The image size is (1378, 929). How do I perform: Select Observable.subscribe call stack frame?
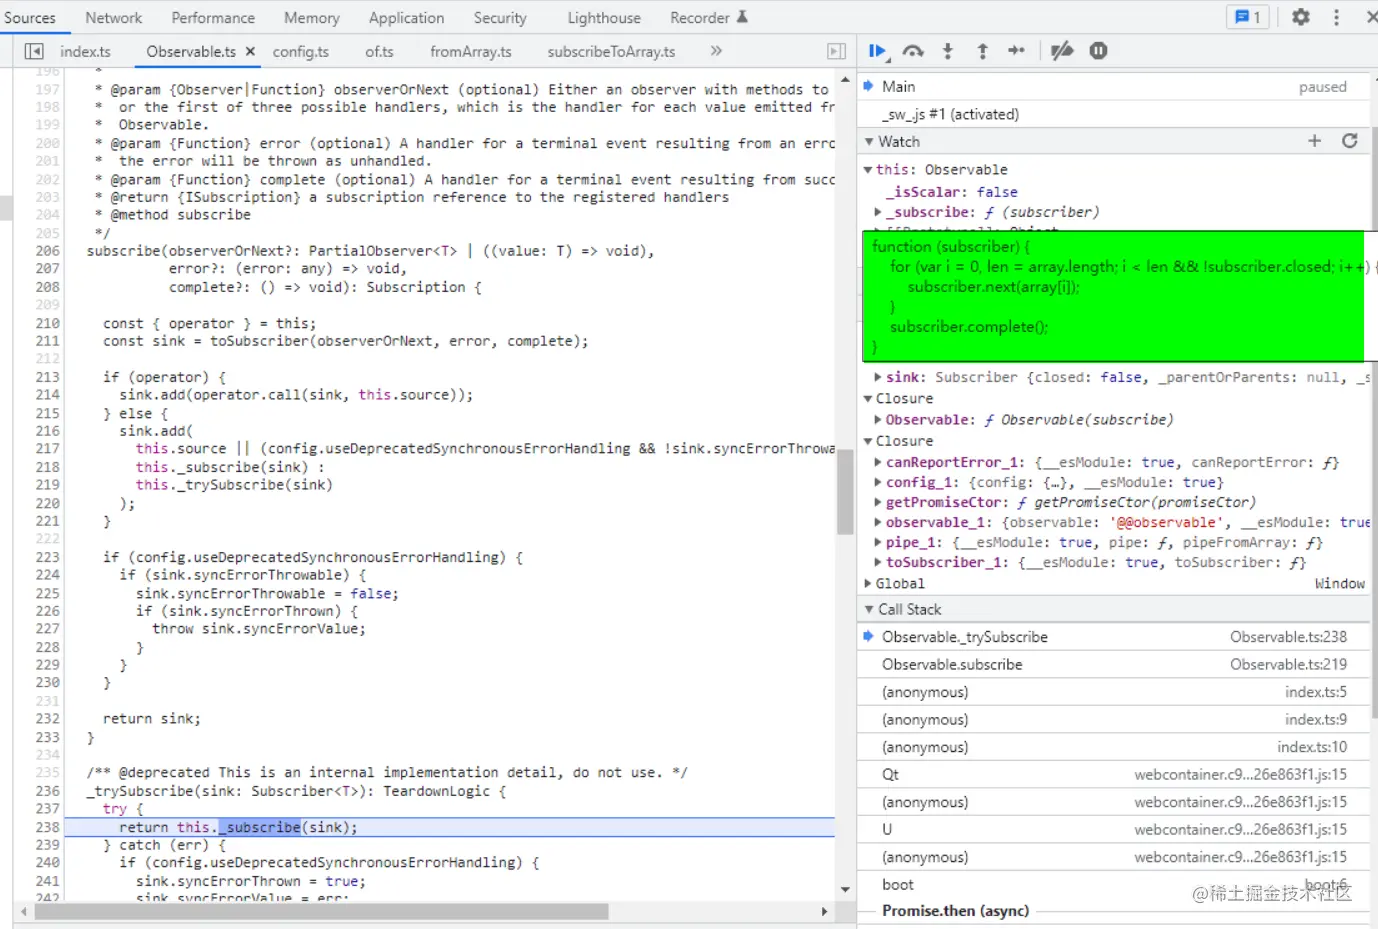click(1113, 665)
